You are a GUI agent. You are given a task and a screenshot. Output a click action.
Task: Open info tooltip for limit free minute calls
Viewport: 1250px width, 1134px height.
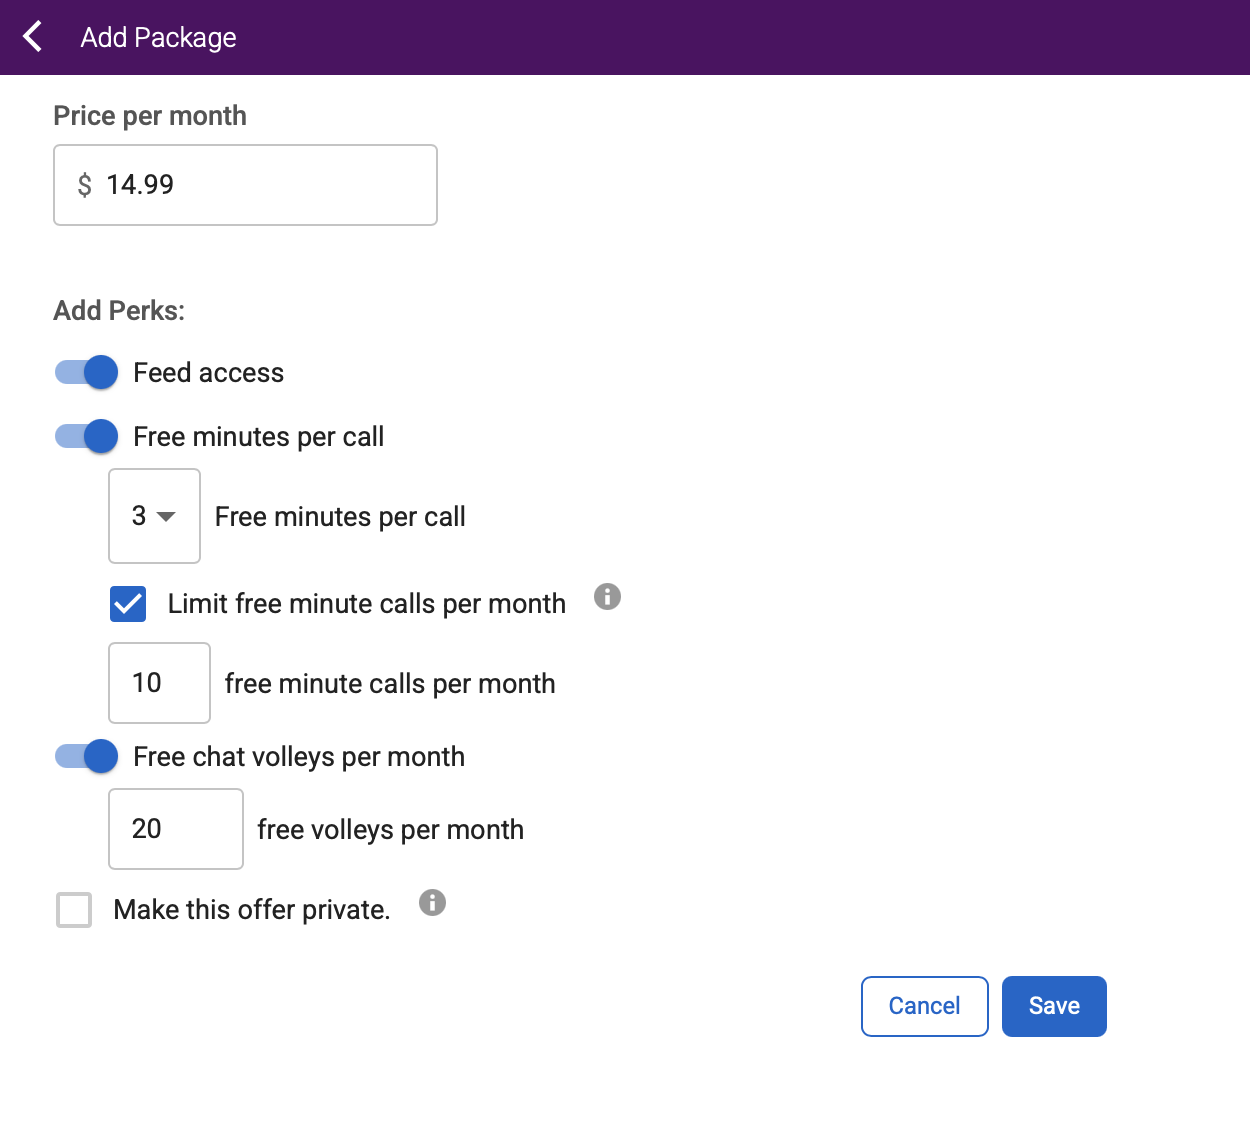point(607,597)
